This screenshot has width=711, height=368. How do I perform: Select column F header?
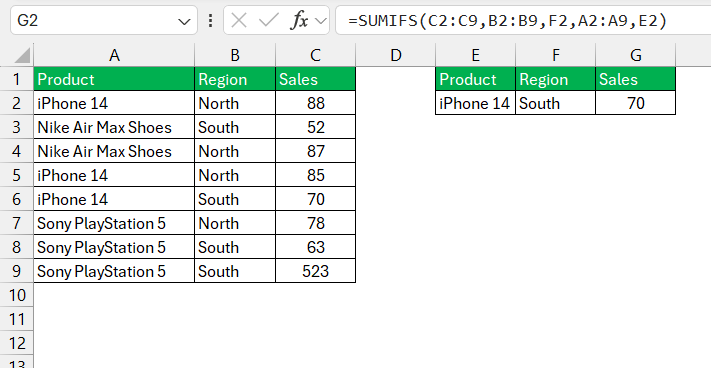pos(555,55)
